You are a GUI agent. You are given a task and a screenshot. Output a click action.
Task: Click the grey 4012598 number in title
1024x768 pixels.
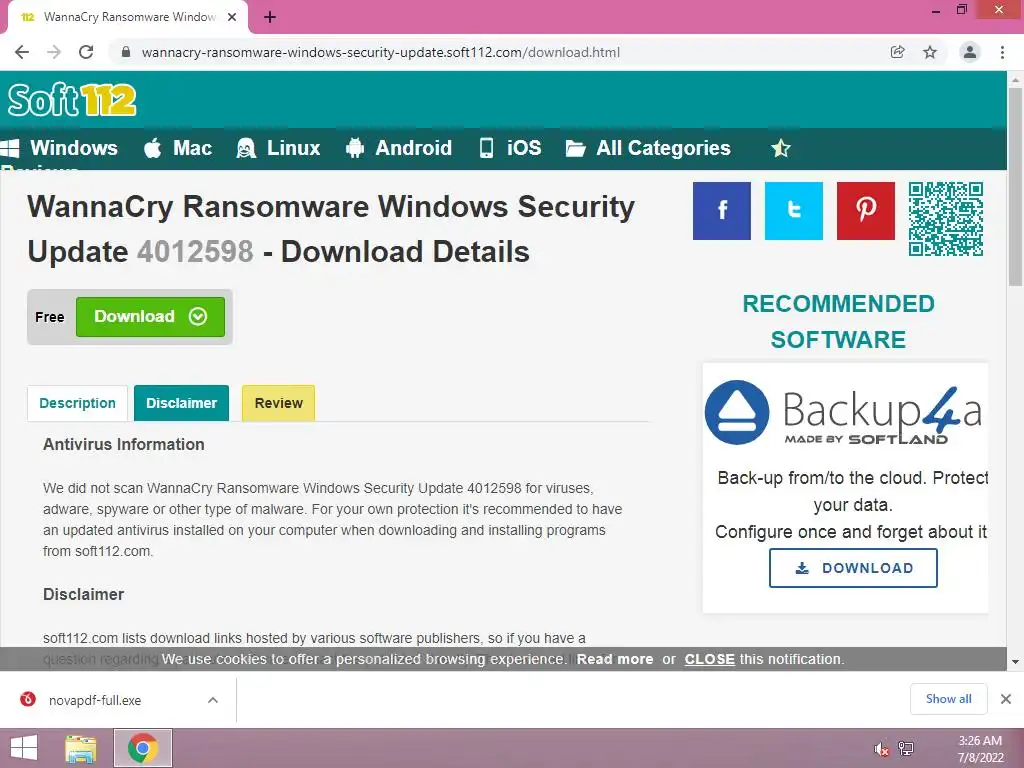coord(195,252)
